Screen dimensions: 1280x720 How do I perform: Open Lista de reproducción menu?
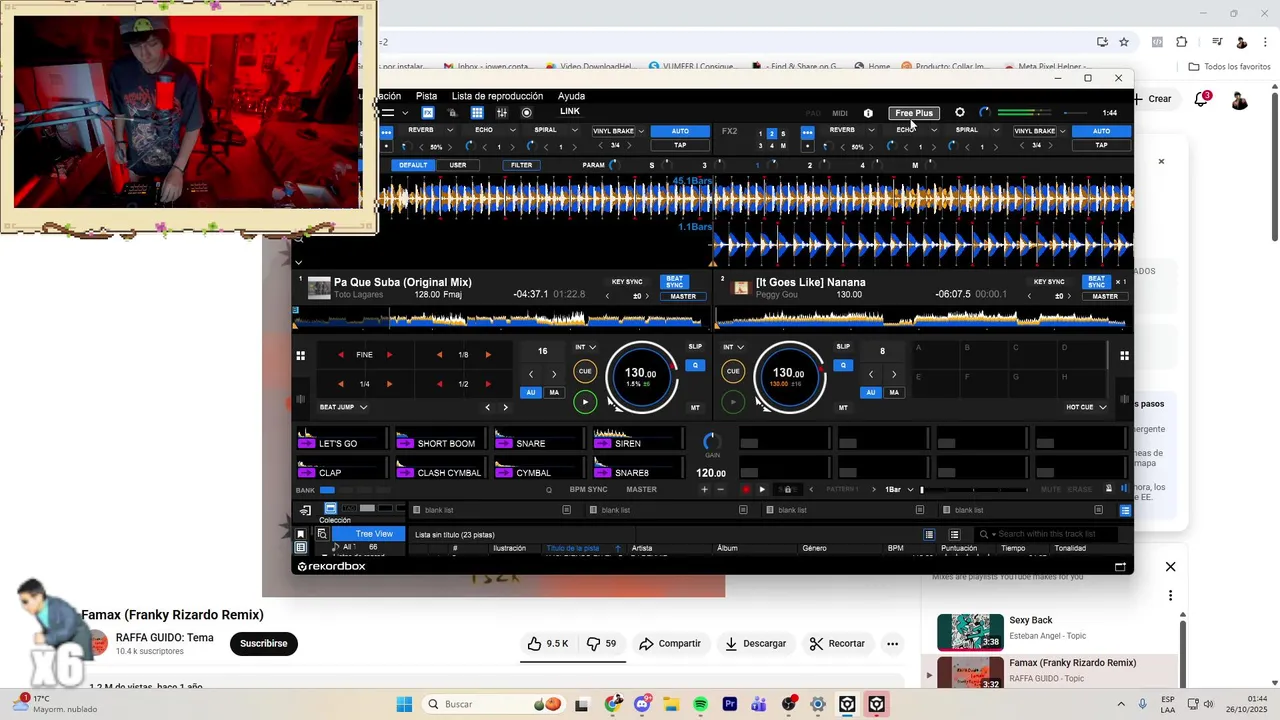click(497, 96)
